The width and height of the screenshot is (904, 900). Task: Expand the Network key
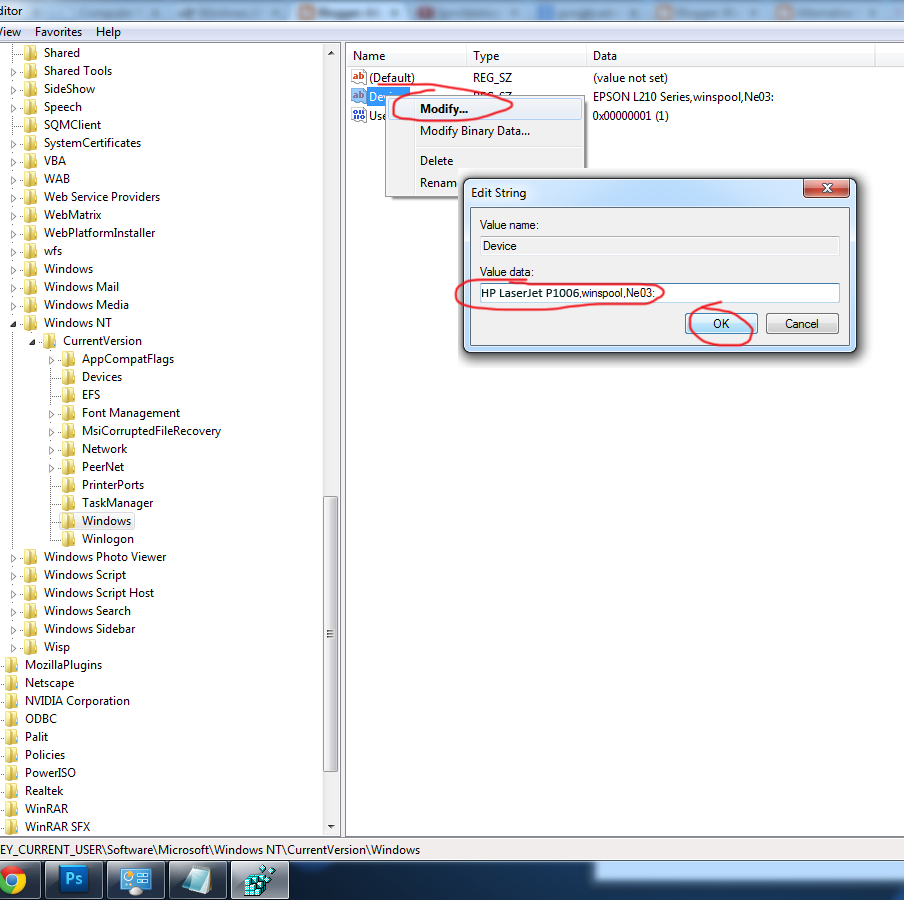coord(51,450)
